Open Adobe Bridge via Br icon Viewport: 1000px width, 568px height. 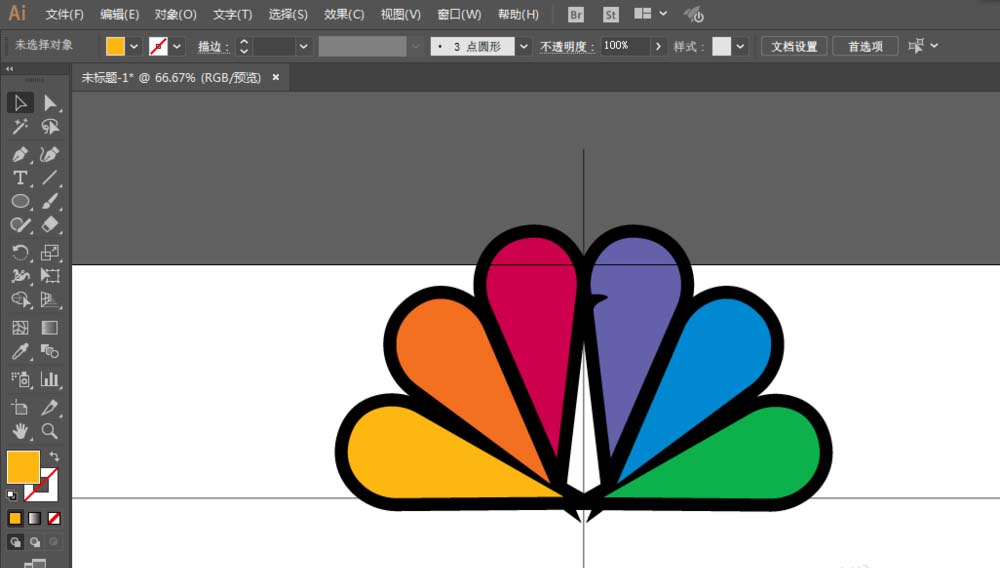576,15
